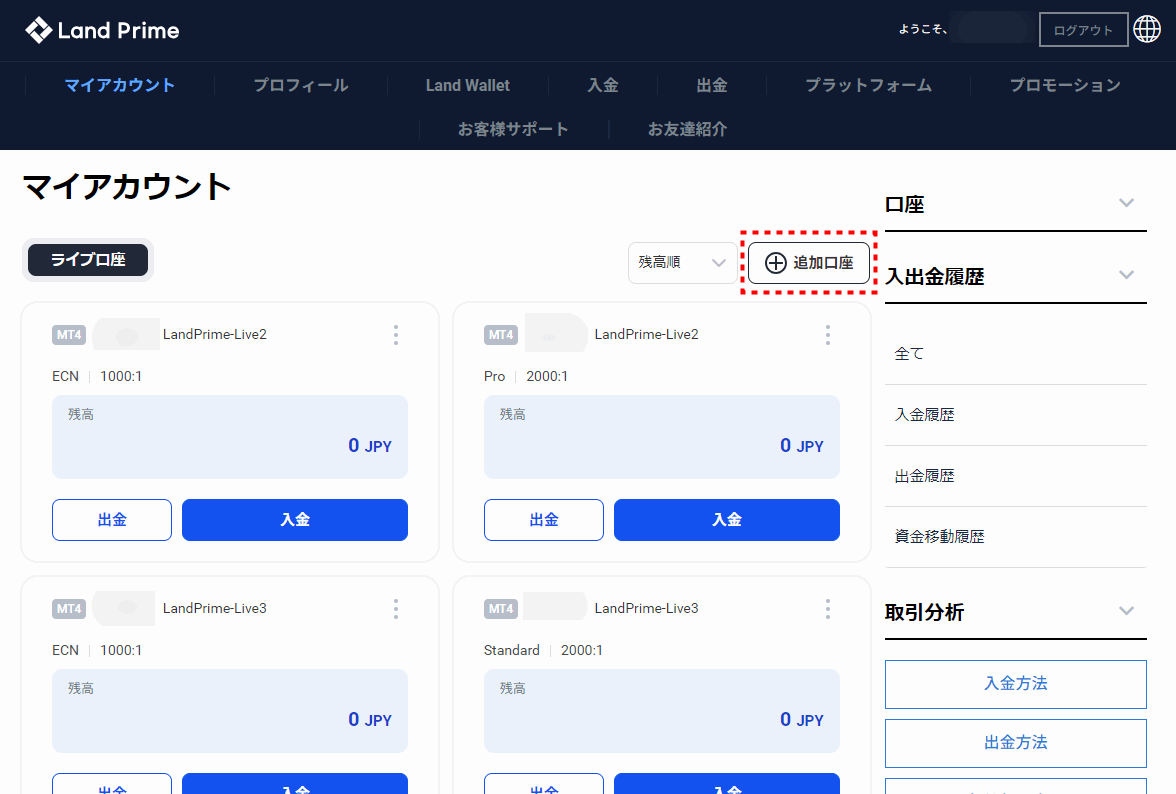Collapse the 入出金履歴 sidebar section
The height and width of the screenshot is (794, 1176).
click(x=1126, y=275)
